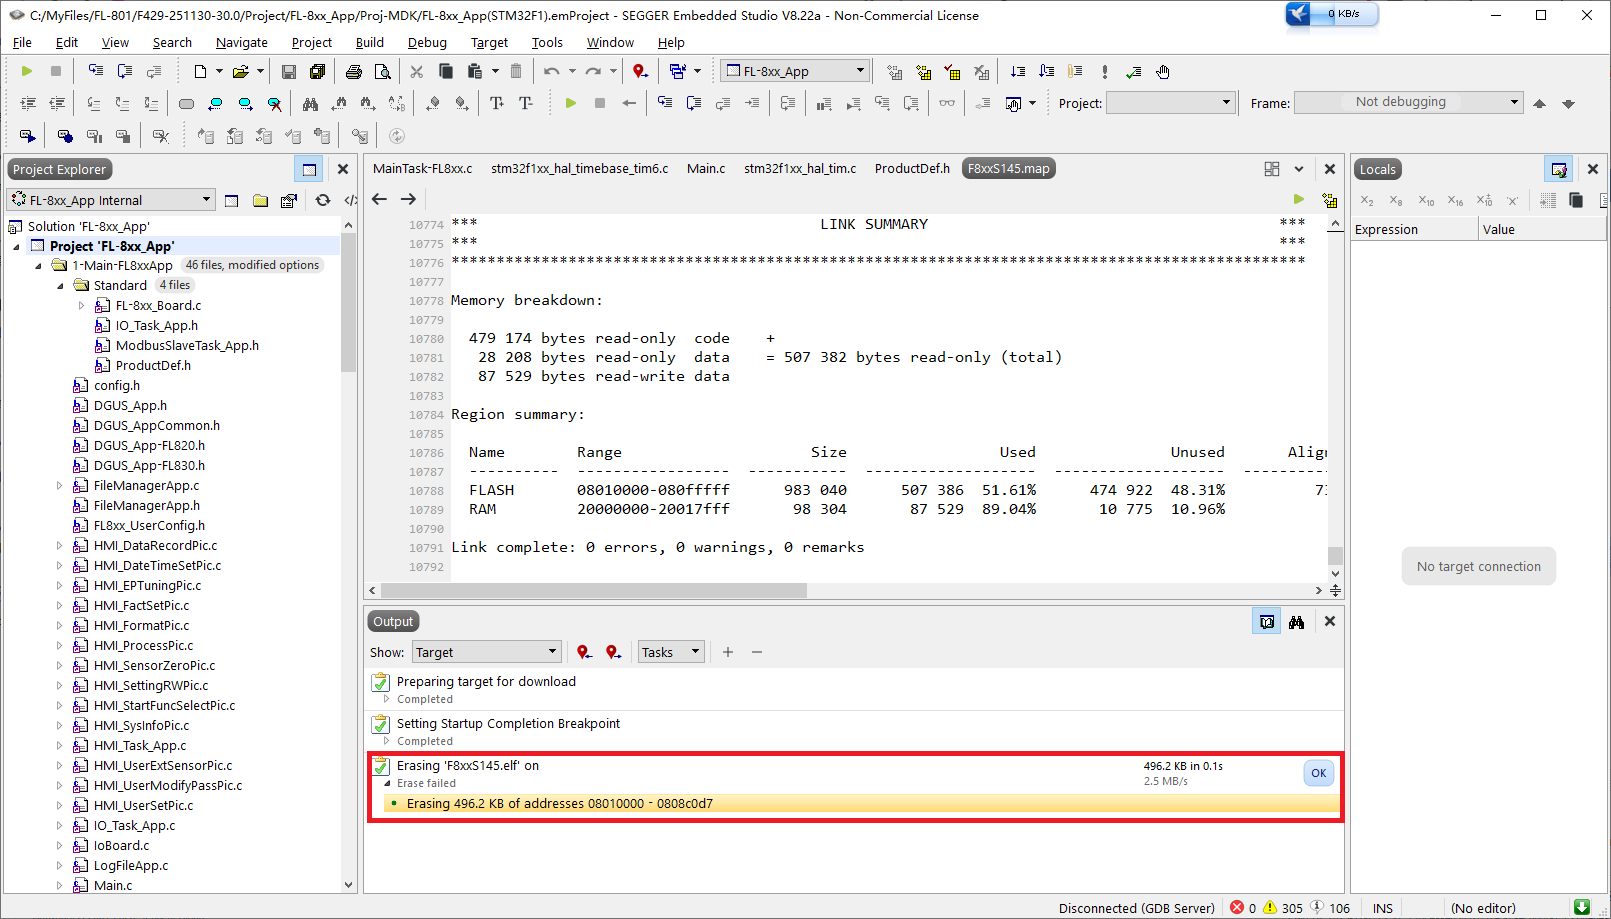The width and height of the screenshot is (1611, 919).
Task: Click the Print icon in the toolbar
Action: point(353,72)
